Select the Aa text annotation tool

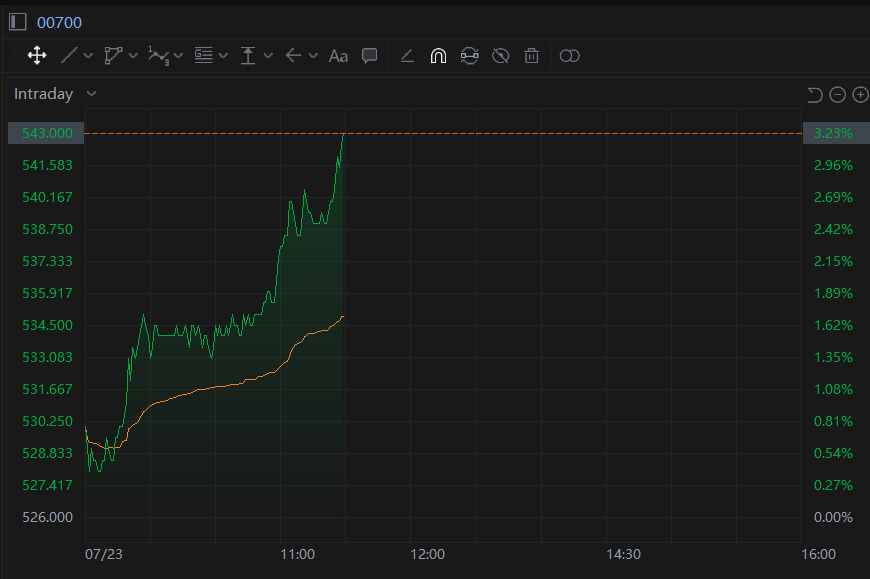(x=338, y=56)
